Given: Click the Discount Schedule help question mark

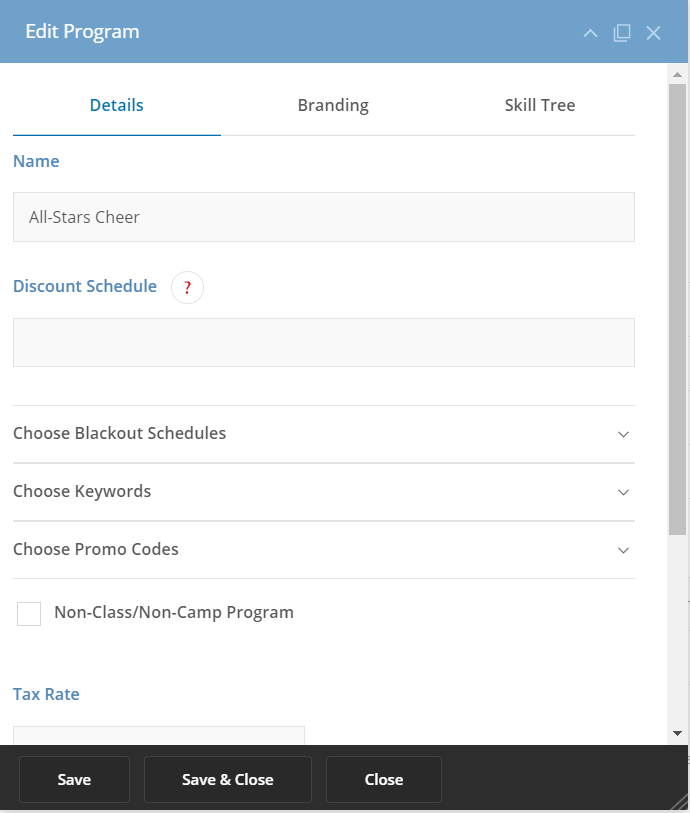Looking at the screenshot, I should pyautogui.click(x=187, y=287).
